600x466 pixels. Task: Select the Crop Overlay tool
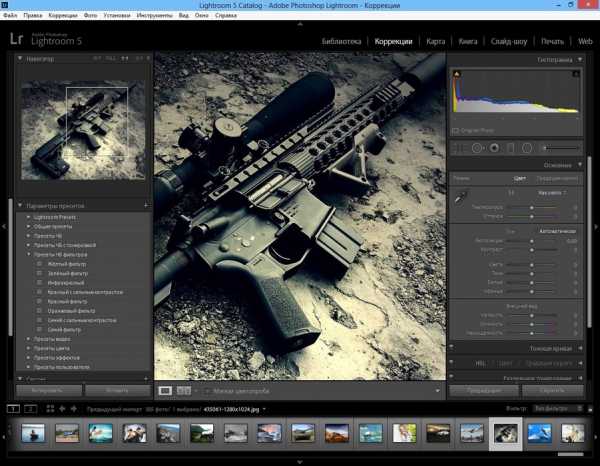tap(461, 147)
